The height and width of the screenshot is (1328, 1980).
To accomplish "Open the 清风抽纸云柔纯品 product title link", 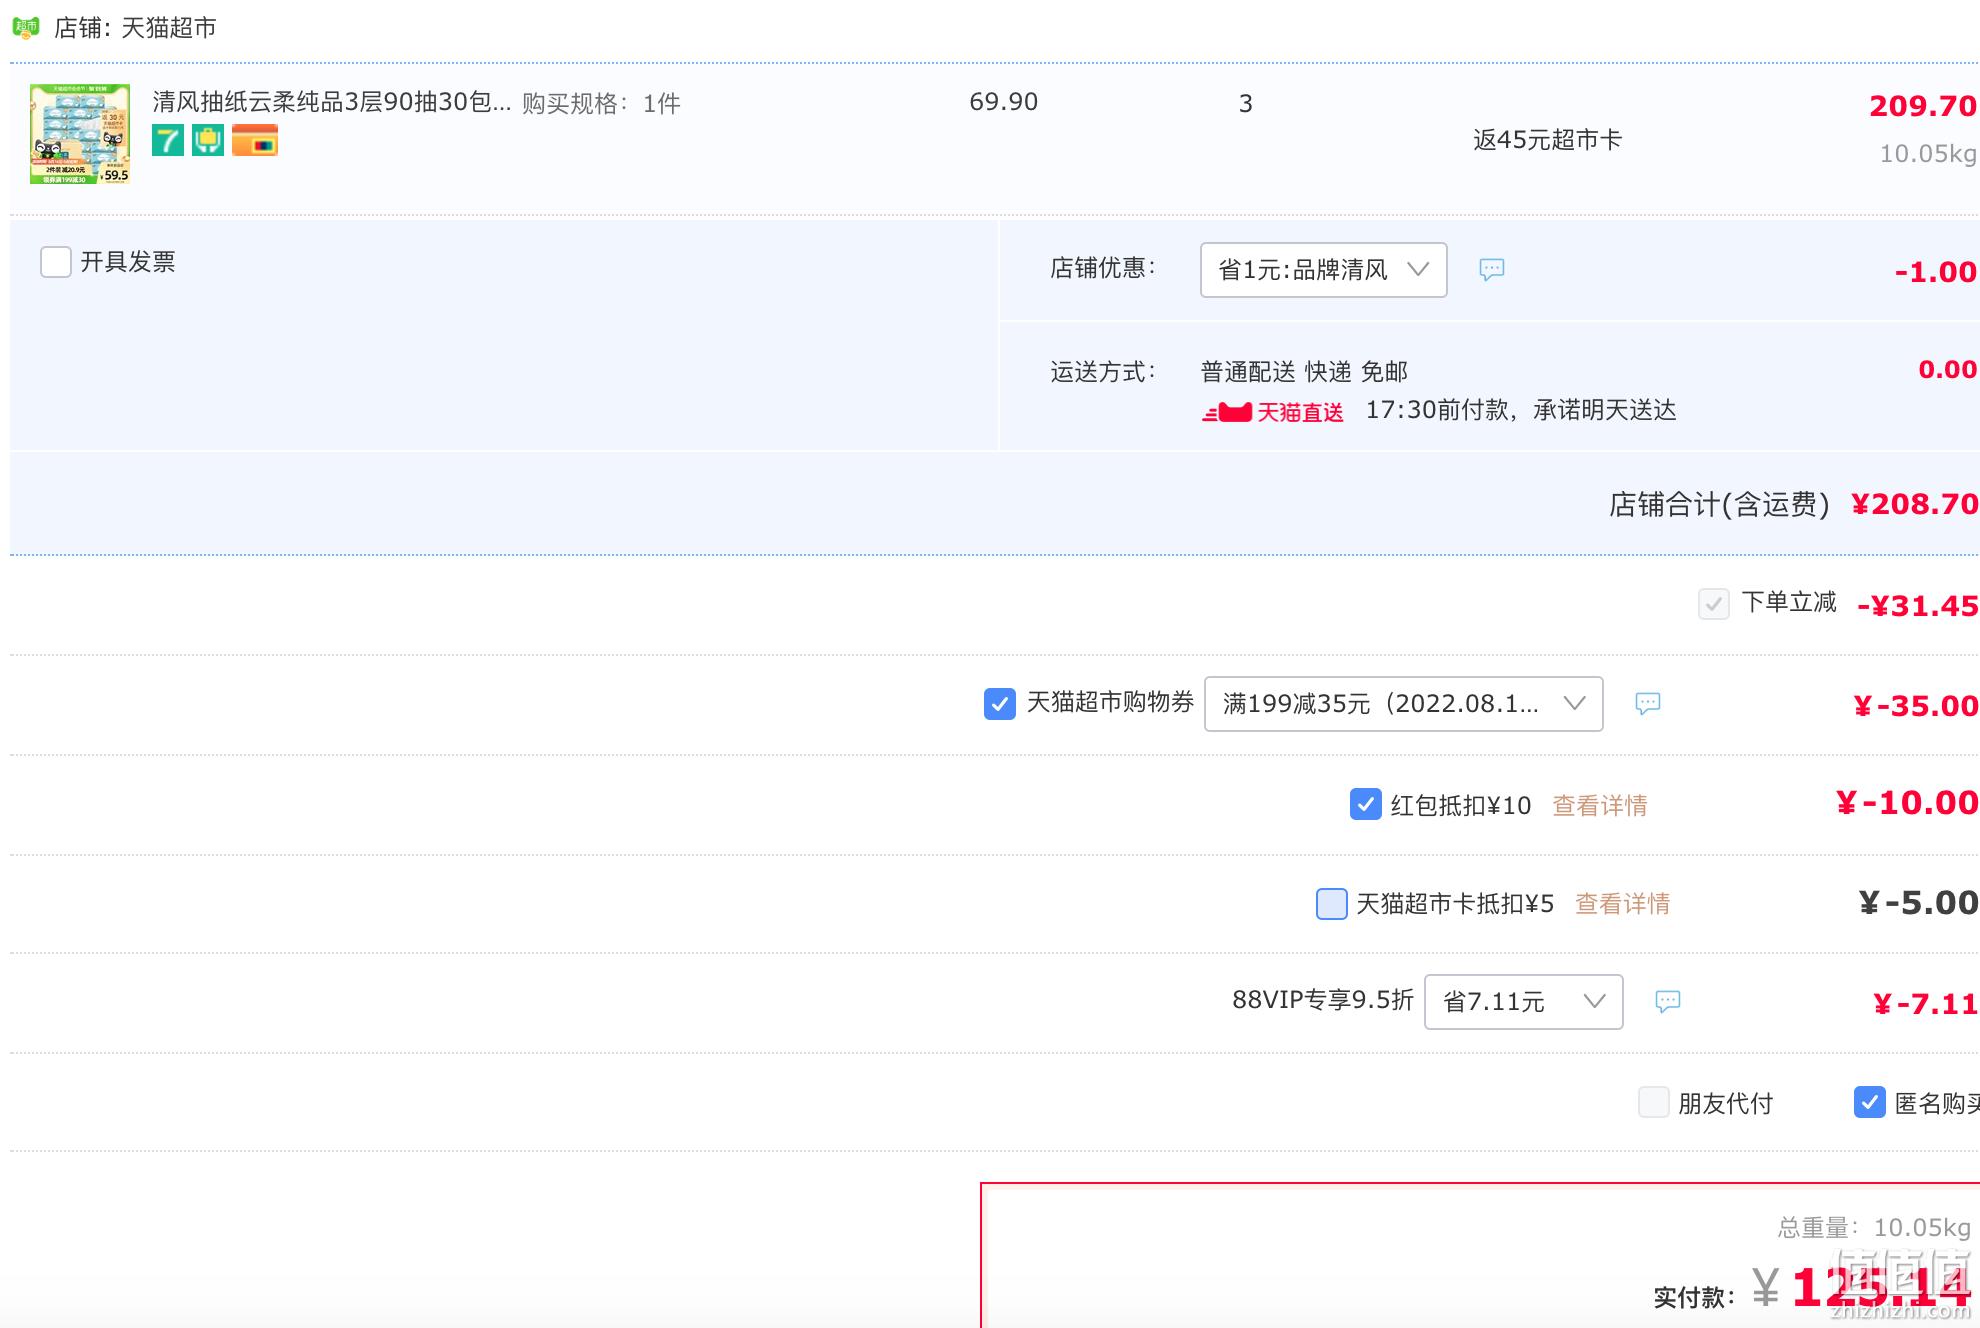I will [332, 102].
